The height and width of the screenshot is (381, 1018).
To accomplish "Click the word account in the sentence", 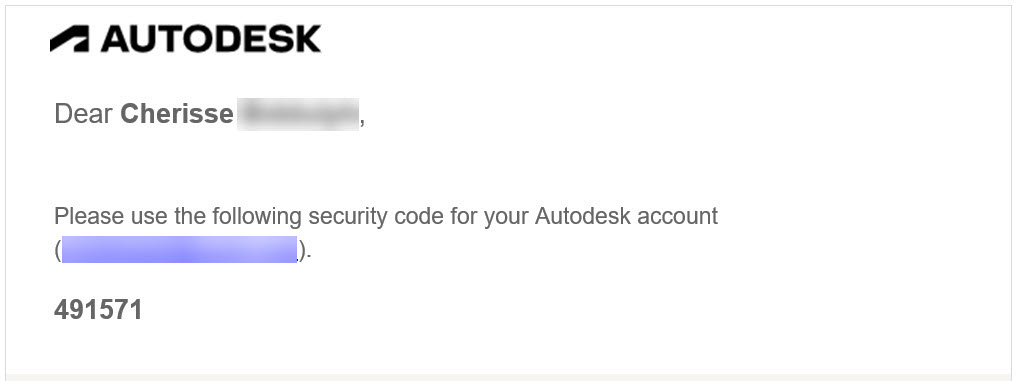I will tap(678, 216).
